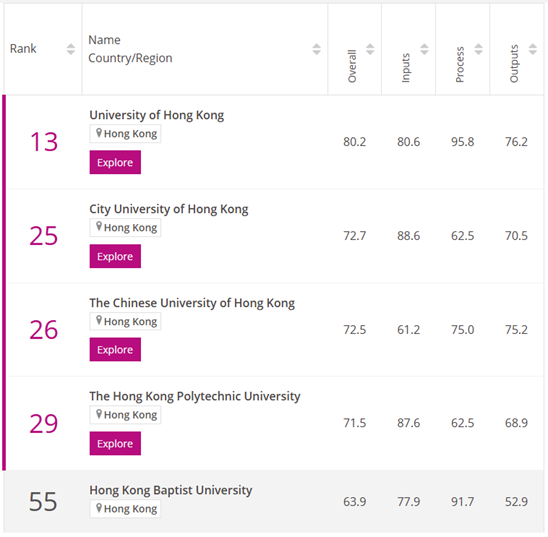Screen dimensions: 548x537
Task: Click overall score 71.5
Action: click(354, 423)
